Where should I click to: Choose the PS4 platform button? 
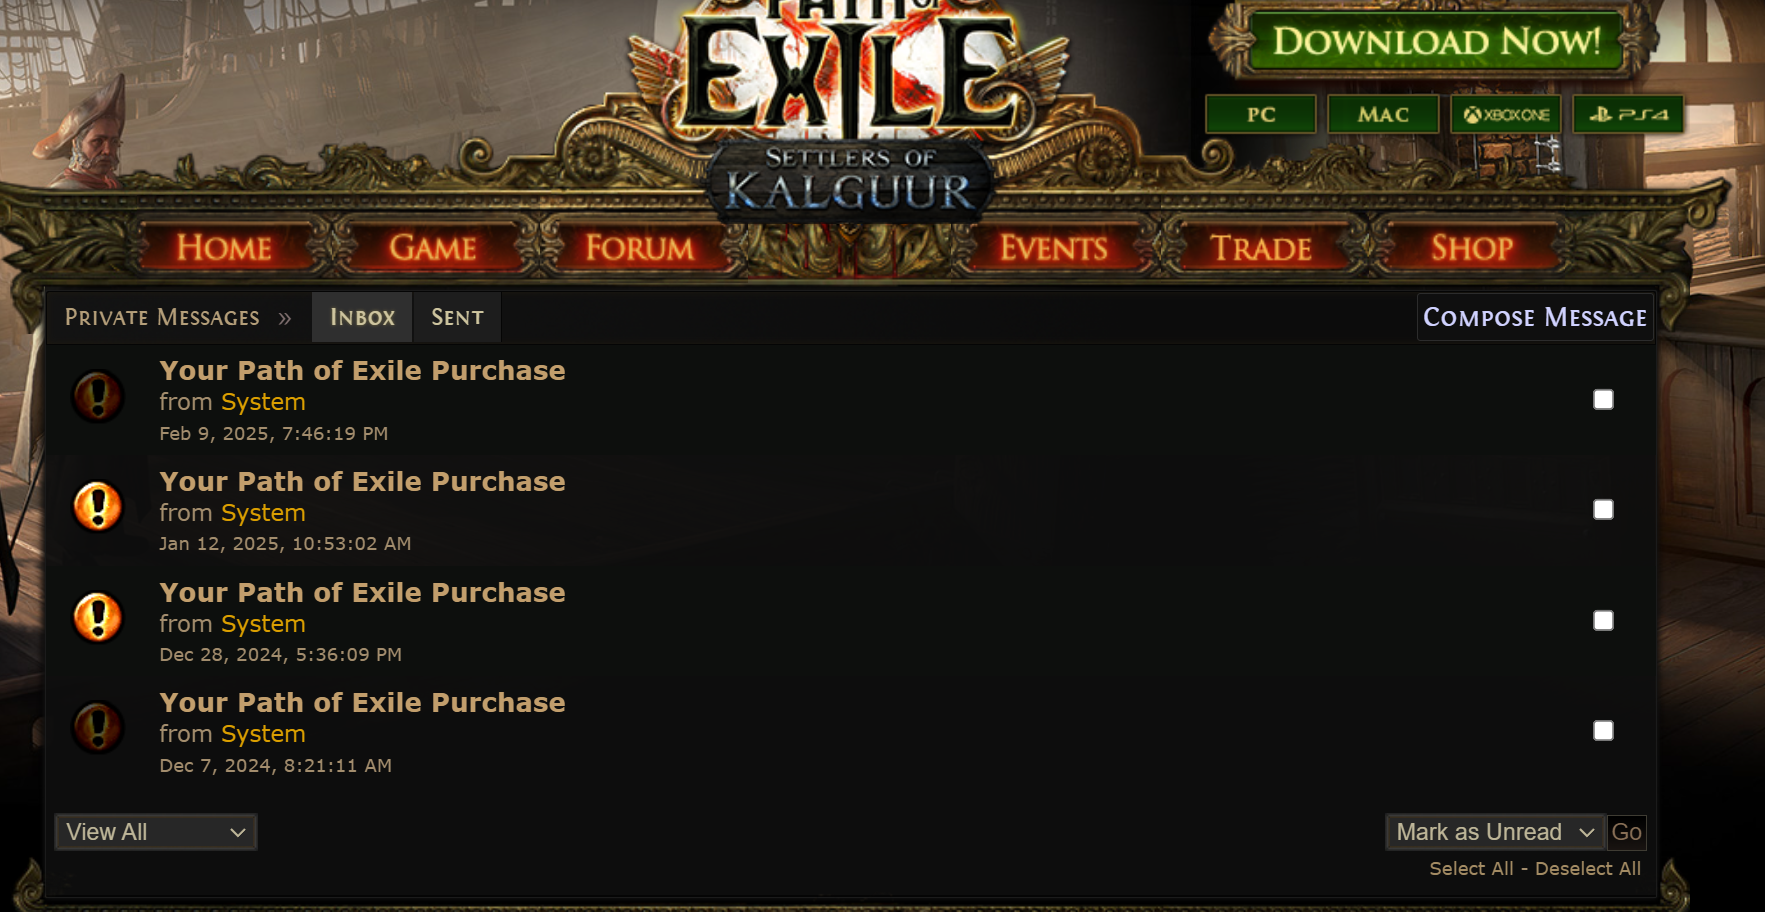tap(1628, 115)
